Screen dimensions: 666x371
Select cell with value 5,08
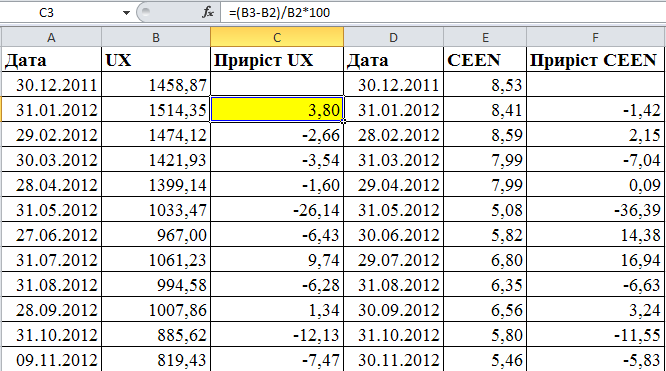click(485, 210)
